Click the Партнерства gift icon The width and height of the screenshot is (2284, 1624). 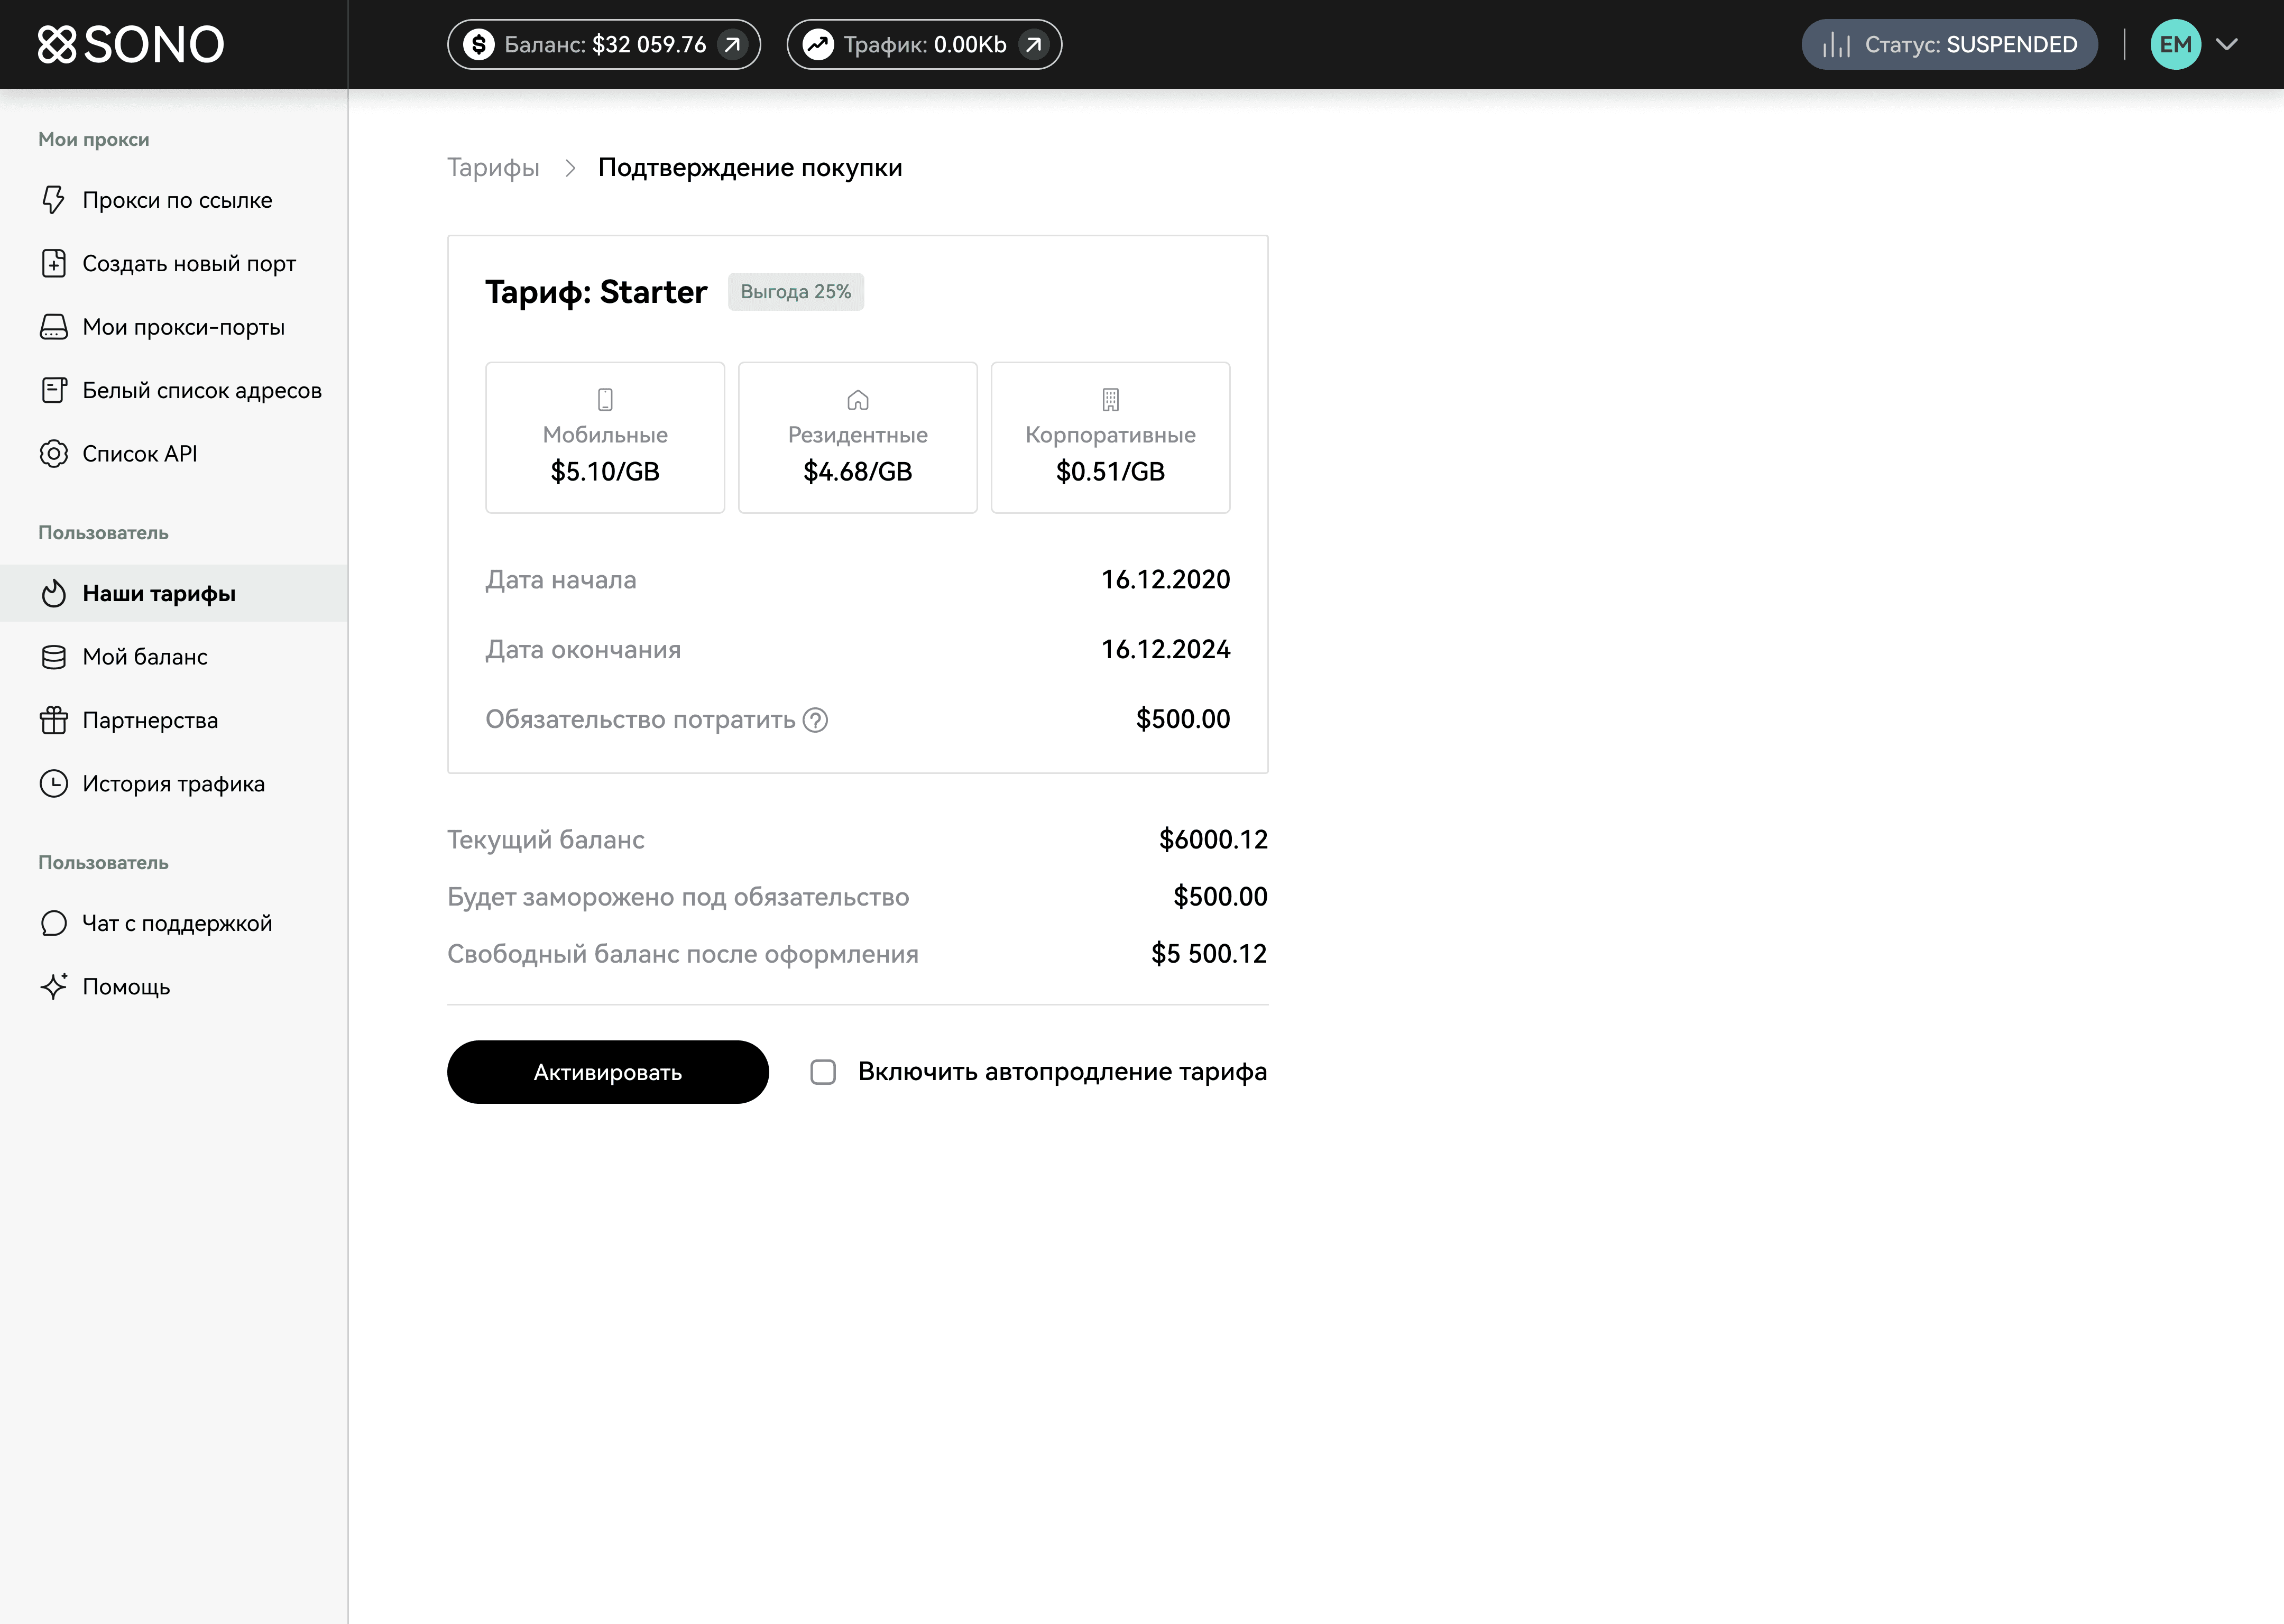click(53, 720)
